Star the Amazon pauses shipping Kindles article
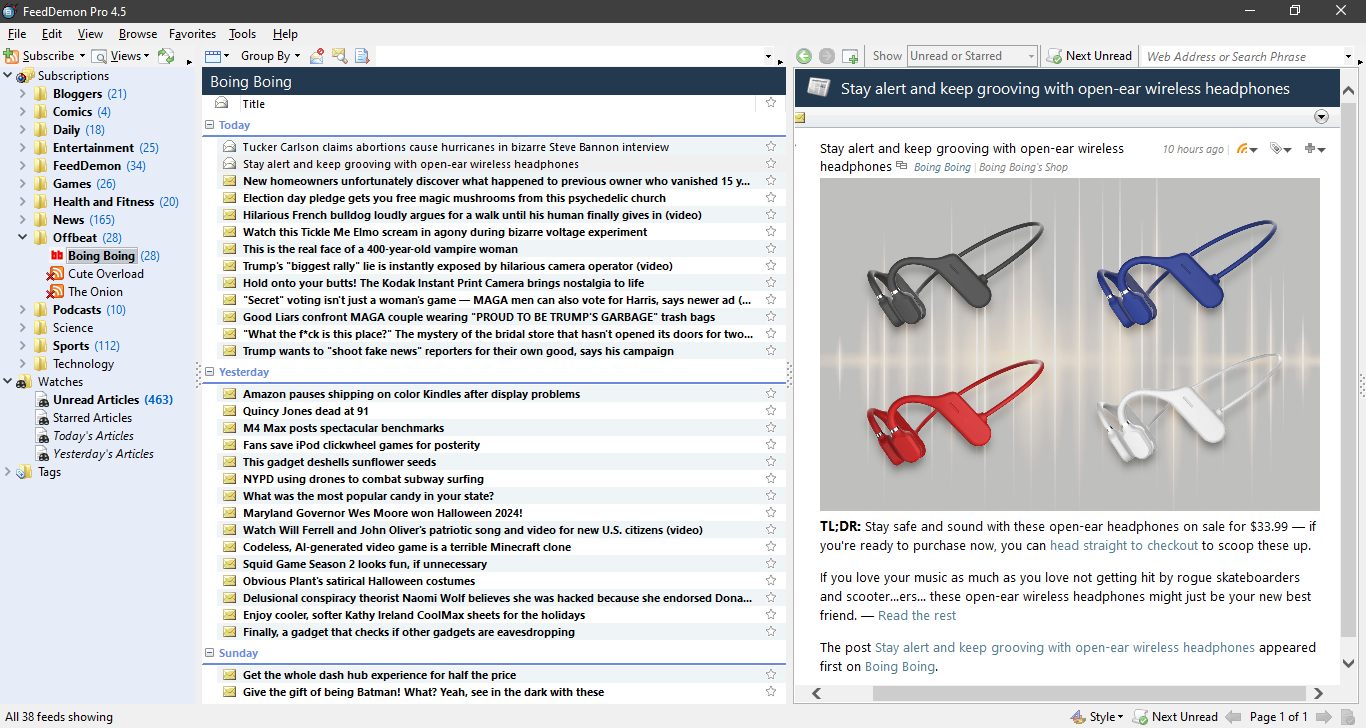1366x728 pixels. [770, 394]
